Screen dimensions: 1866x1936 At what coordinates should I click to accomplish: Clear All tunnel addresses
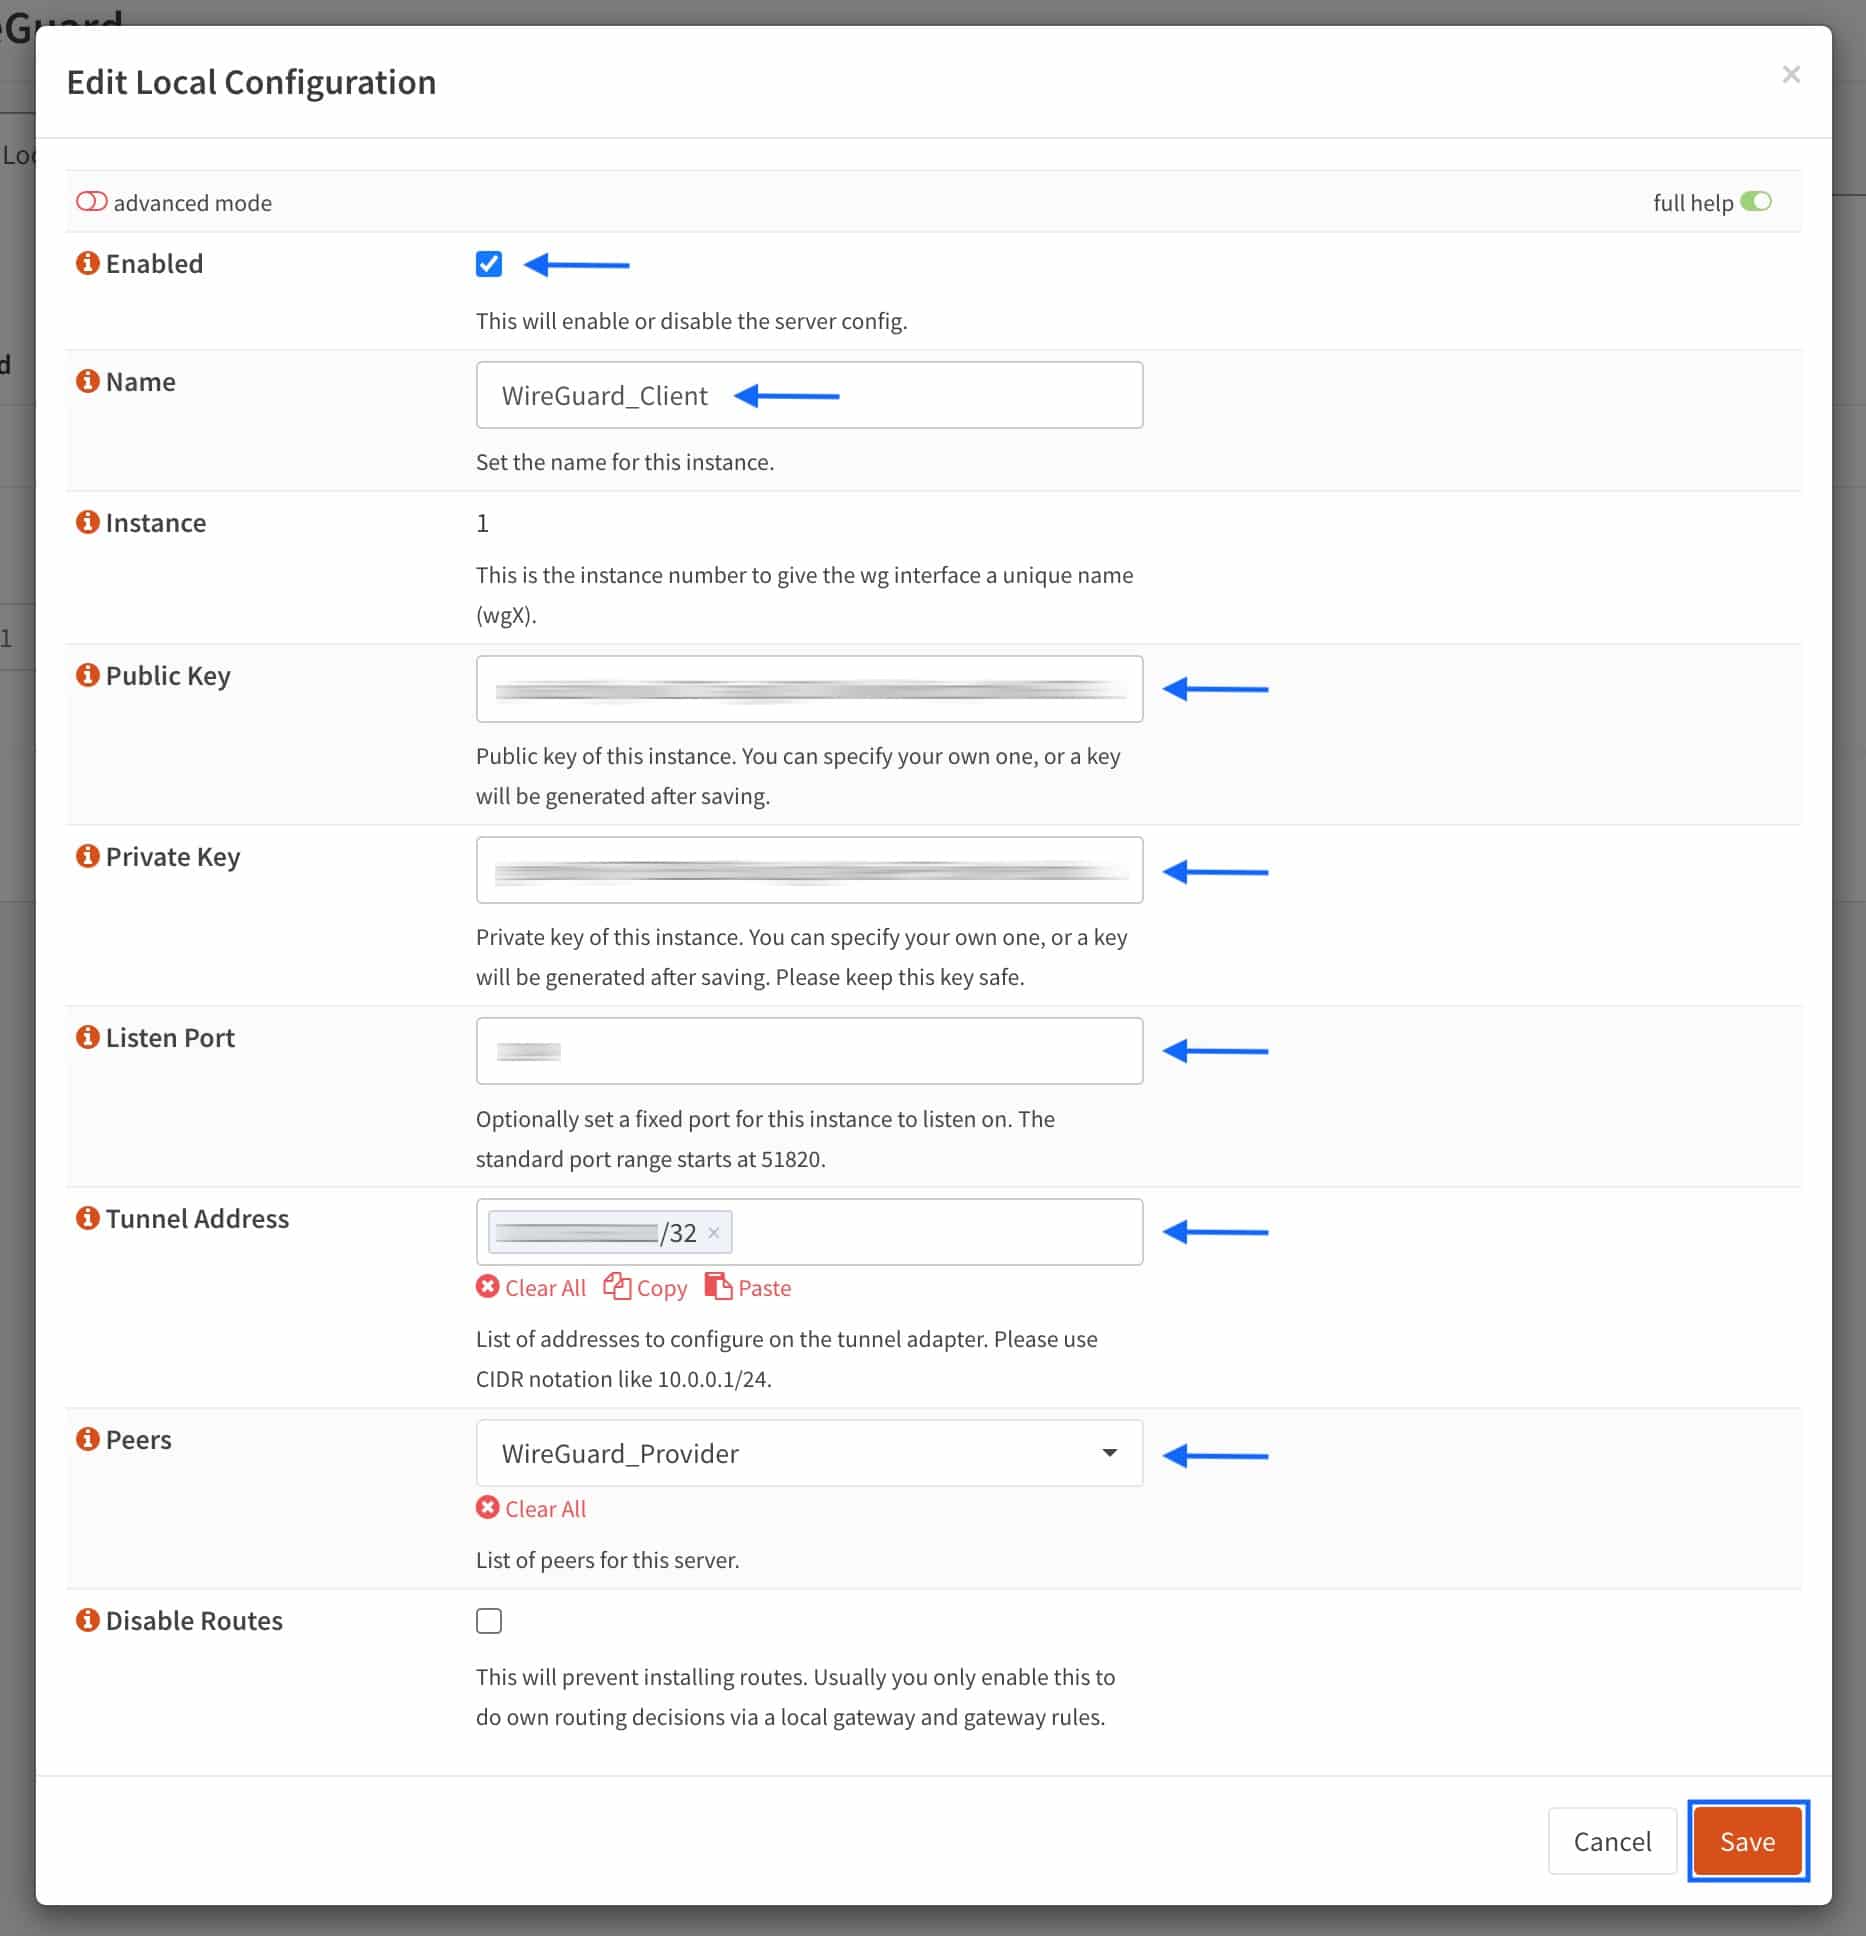coord(531,1288)
